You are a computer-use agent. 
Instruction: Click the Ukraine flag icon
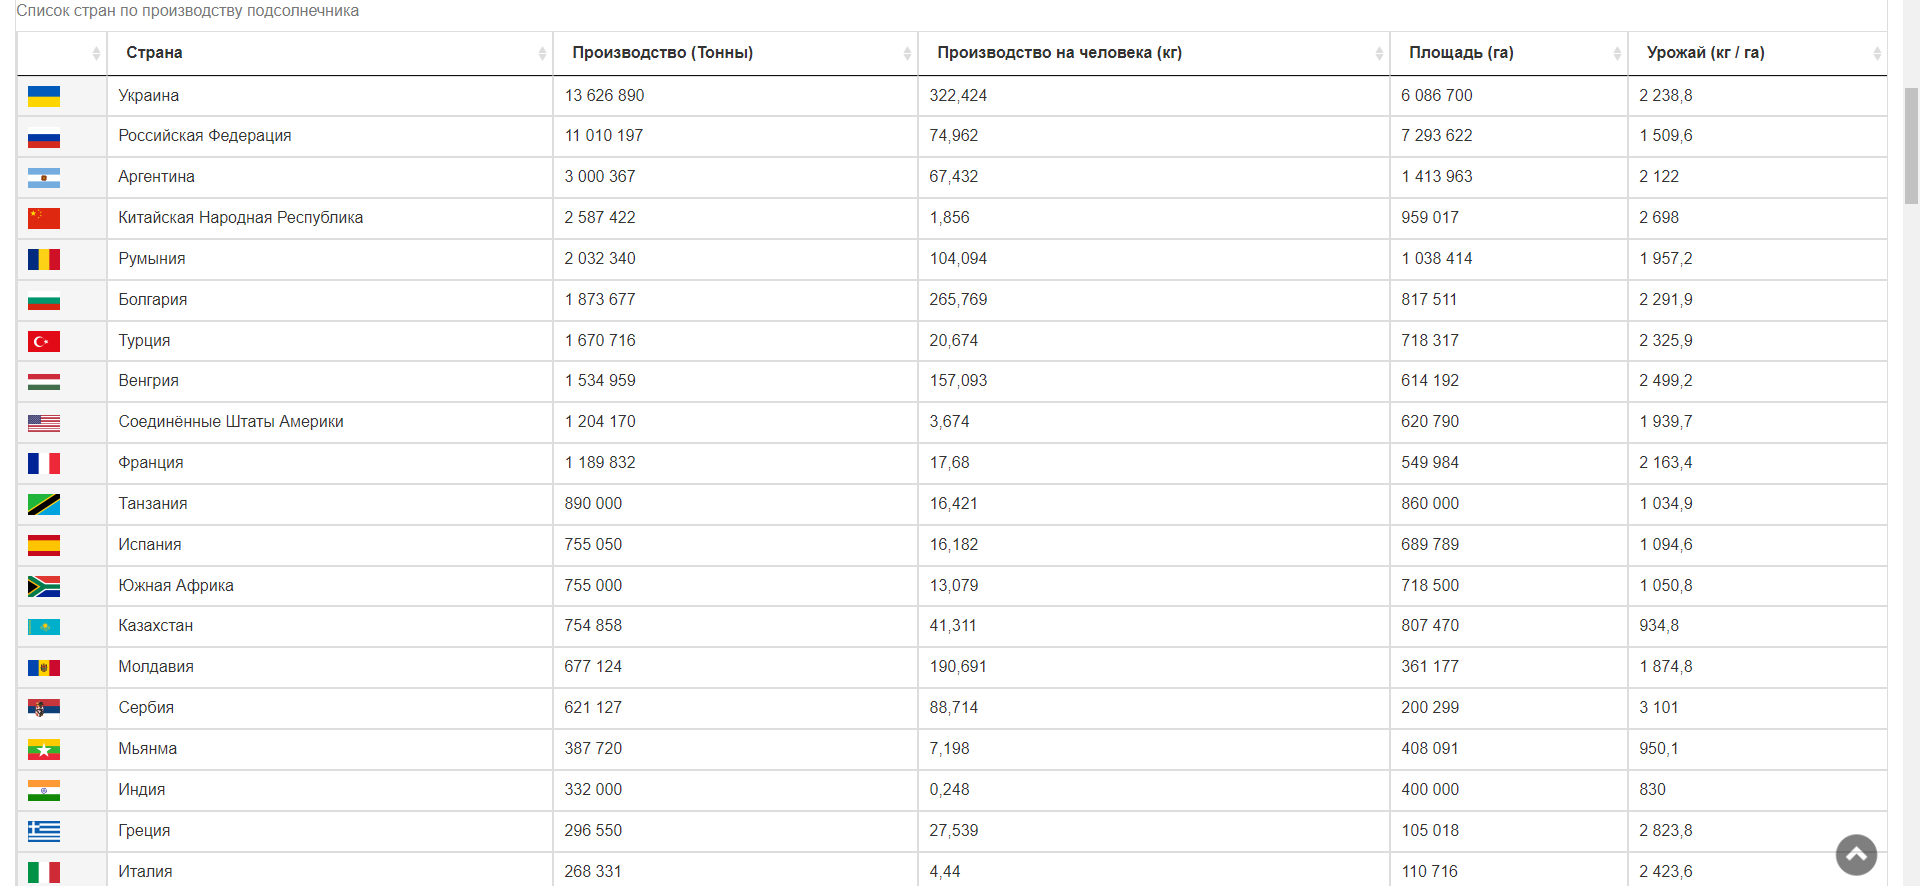point(44,96)
